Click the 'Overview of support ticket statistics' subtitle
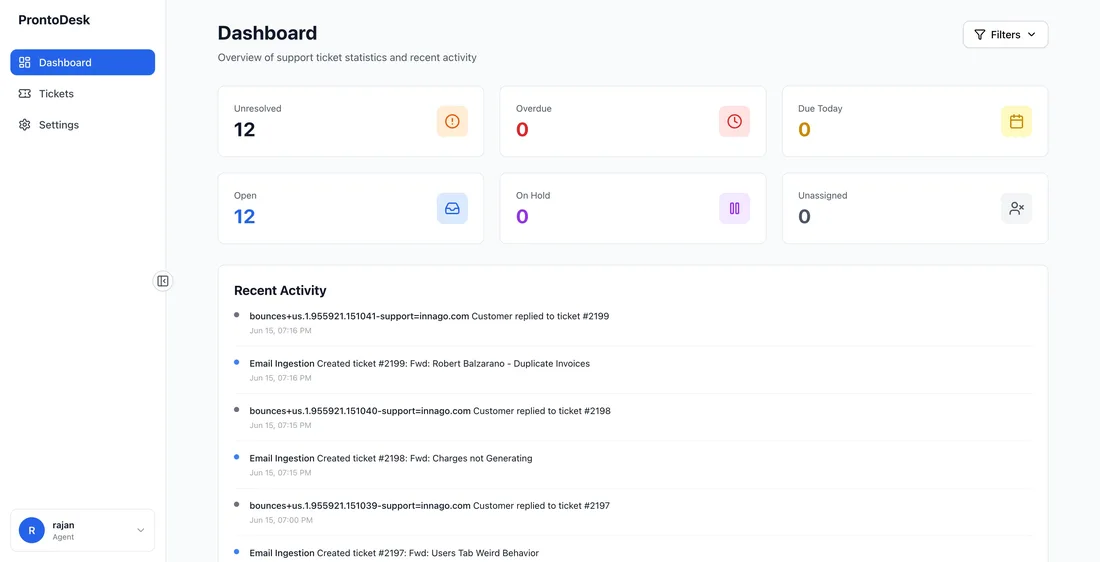Image resolution: width=1100 pixels, height=562 pixels. tap(347, 58)
